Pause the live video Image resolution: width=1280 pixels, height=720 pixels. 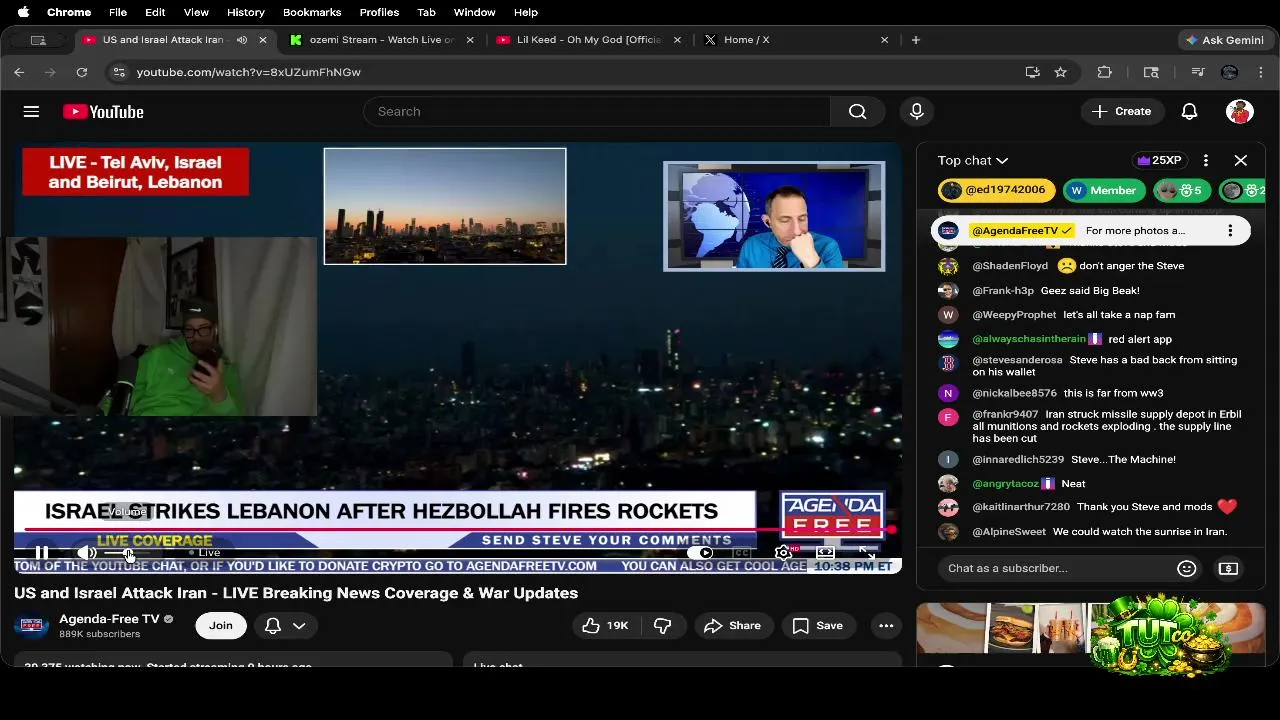(x=42, y=552)
